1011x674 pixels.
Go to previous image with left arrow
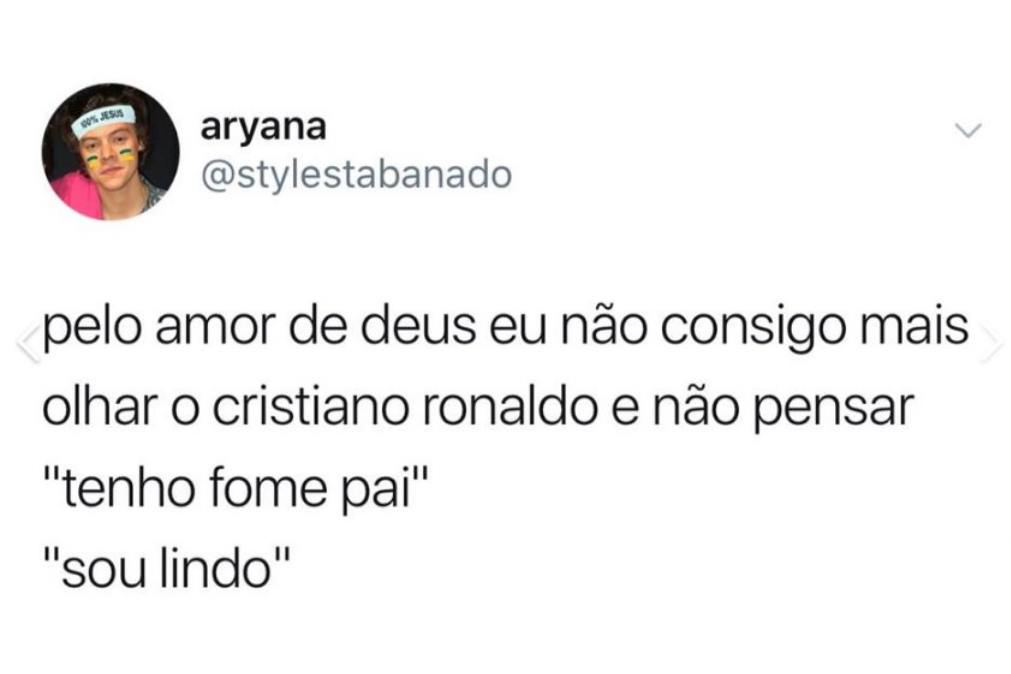[28, 342]
